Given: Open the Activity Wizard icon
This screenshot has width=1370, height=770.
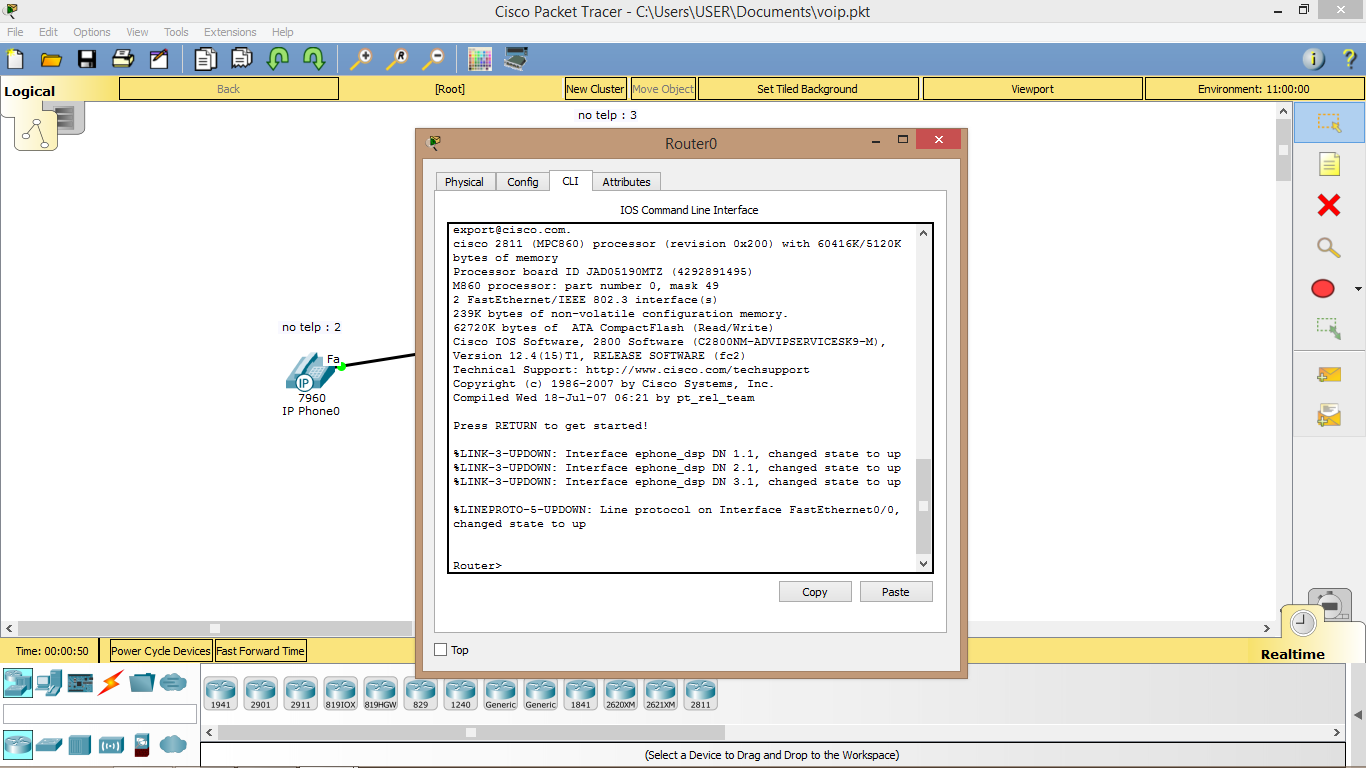Looking at the screenshot, I should [x=159, y=59].
